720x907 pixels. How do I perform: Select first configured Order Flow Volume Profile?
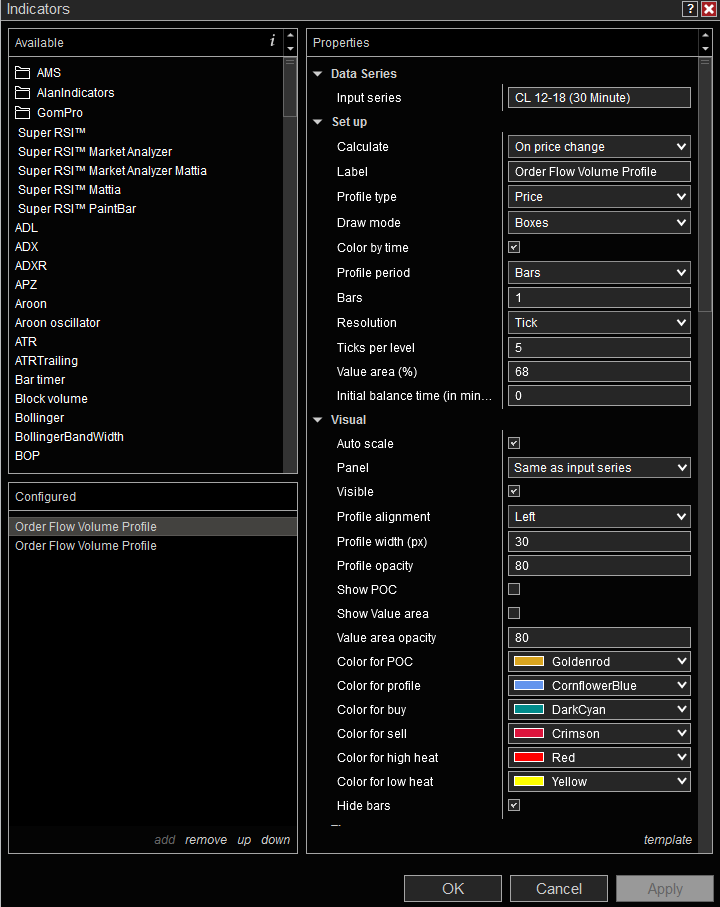point(153,526)
